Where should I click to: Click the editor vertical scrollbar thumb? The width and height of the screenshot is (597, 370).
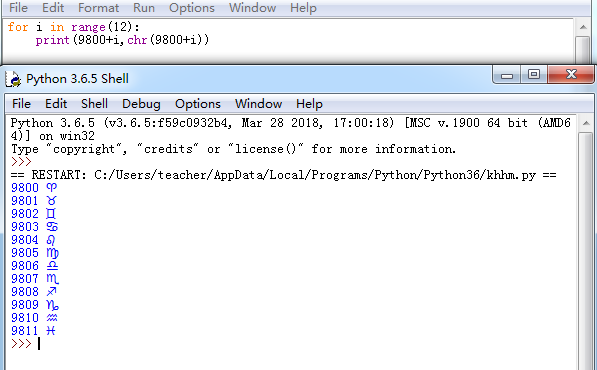(x=583, y=49)
